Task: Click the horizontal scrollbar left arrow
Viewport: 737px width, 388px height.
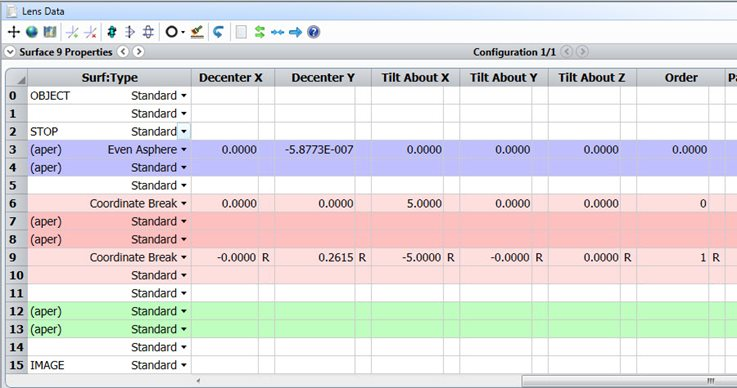Action: pyautogui.click(x=198, y=380)
